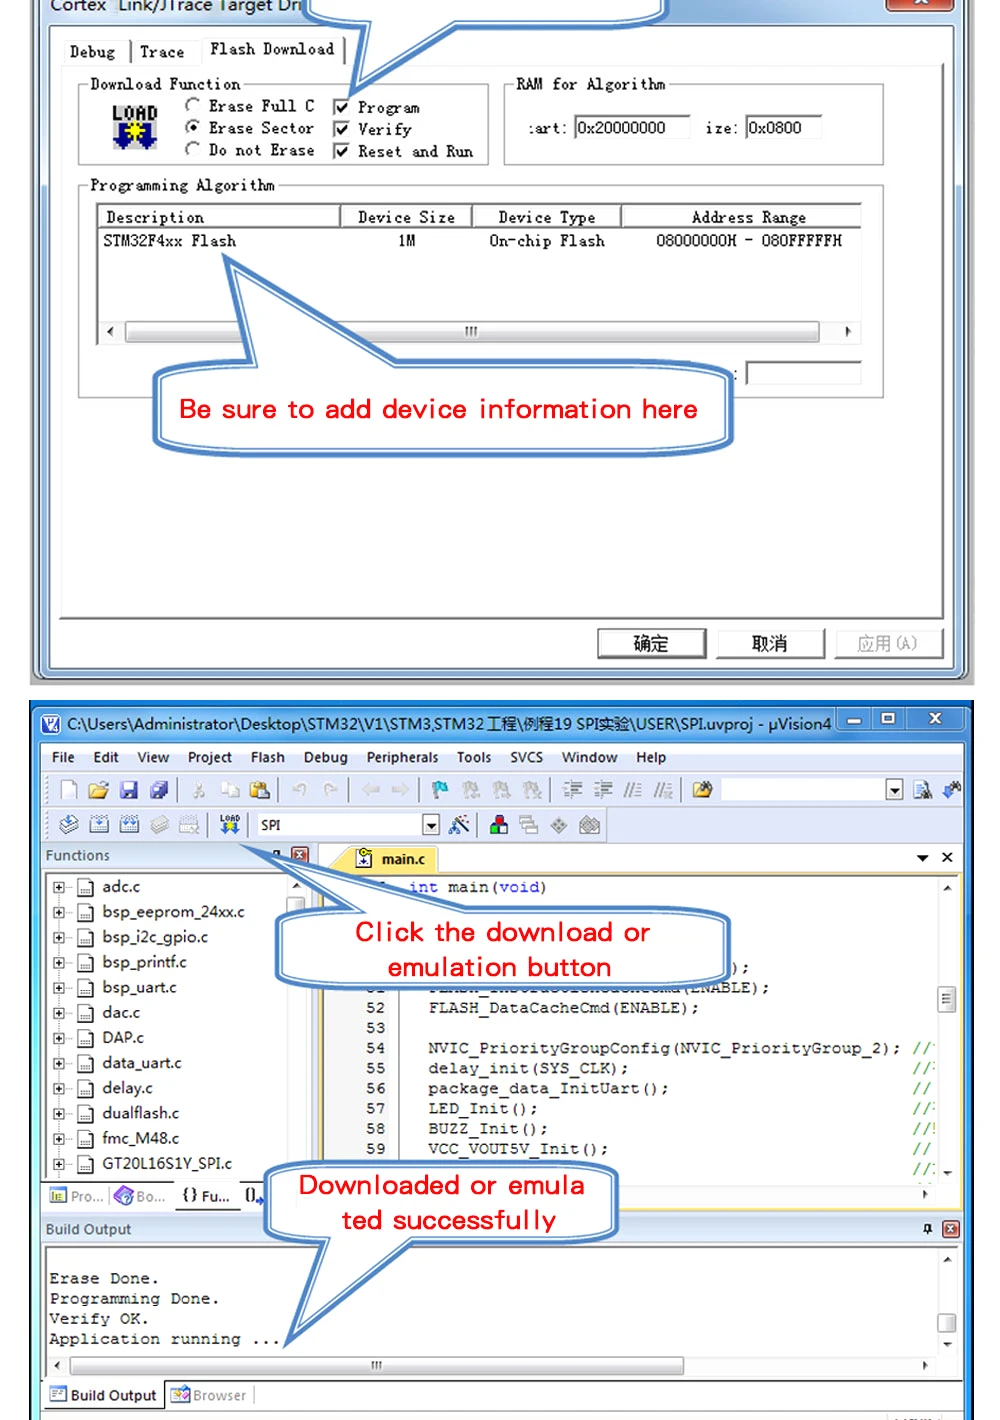Toggle the Program checkbox
The image size is (1000, 1420).
341,107
